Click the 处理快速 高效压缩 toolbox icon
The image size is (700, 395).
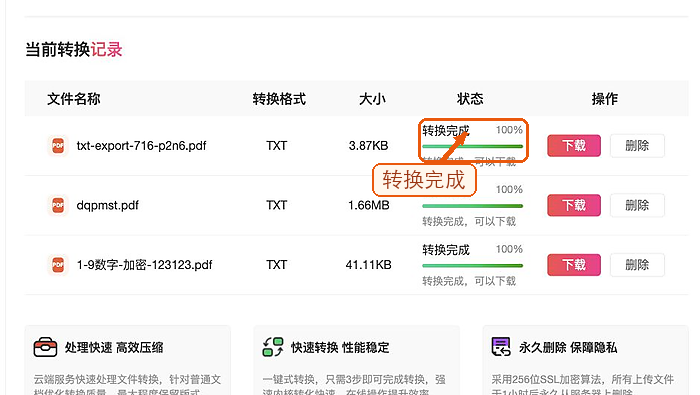pos(45,347)
